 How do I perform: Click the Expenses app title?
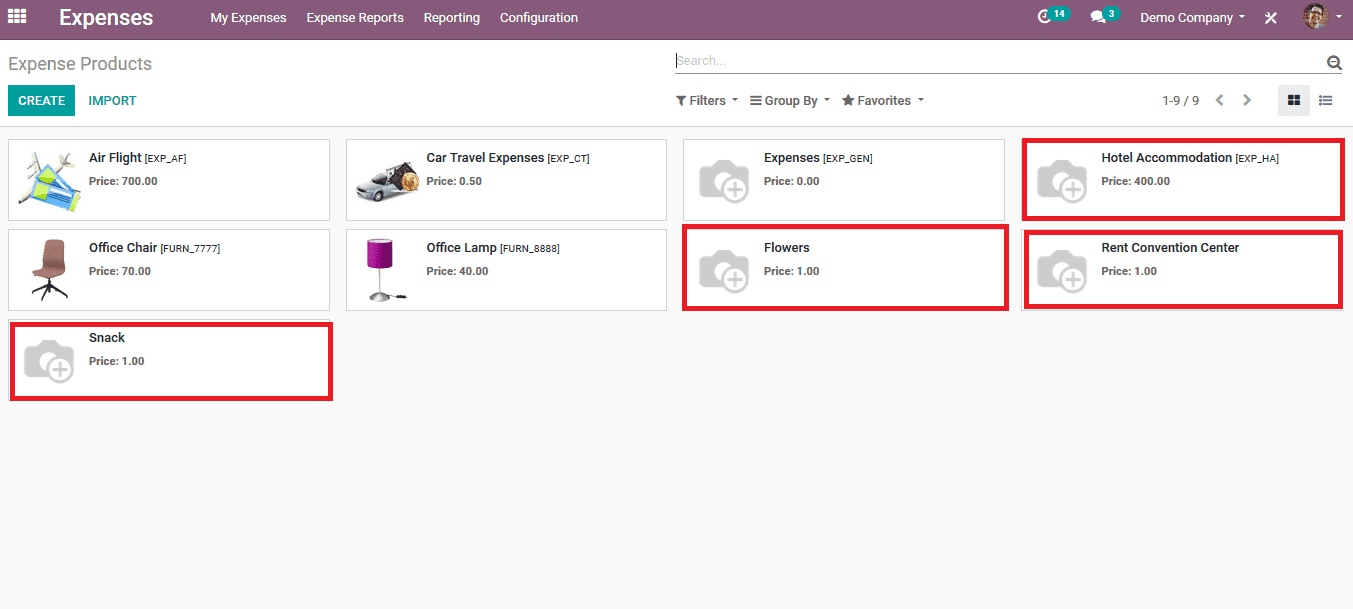106,17
